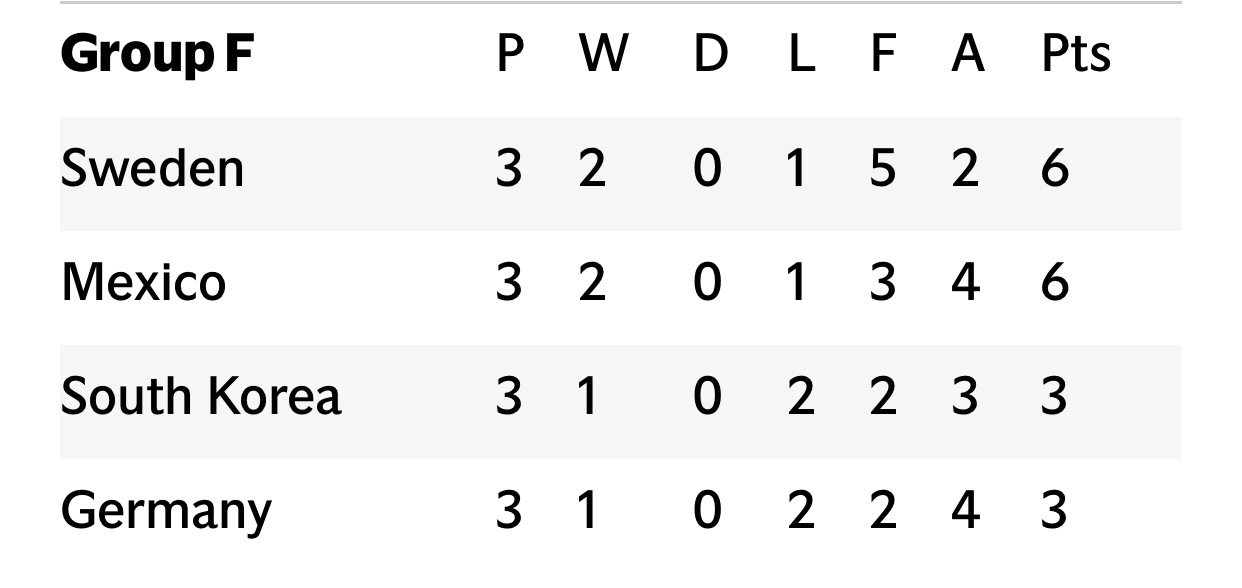Screen dimensions: 1242x588
Task: Click Sweden's goals for value 5
Action: (x=881, y=168)
